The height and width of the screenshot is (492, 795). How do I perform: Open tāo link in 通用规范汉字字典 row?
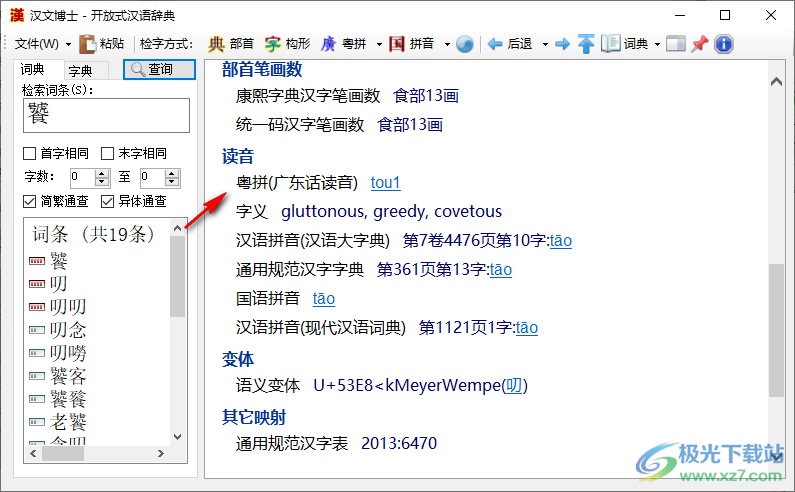500,269
